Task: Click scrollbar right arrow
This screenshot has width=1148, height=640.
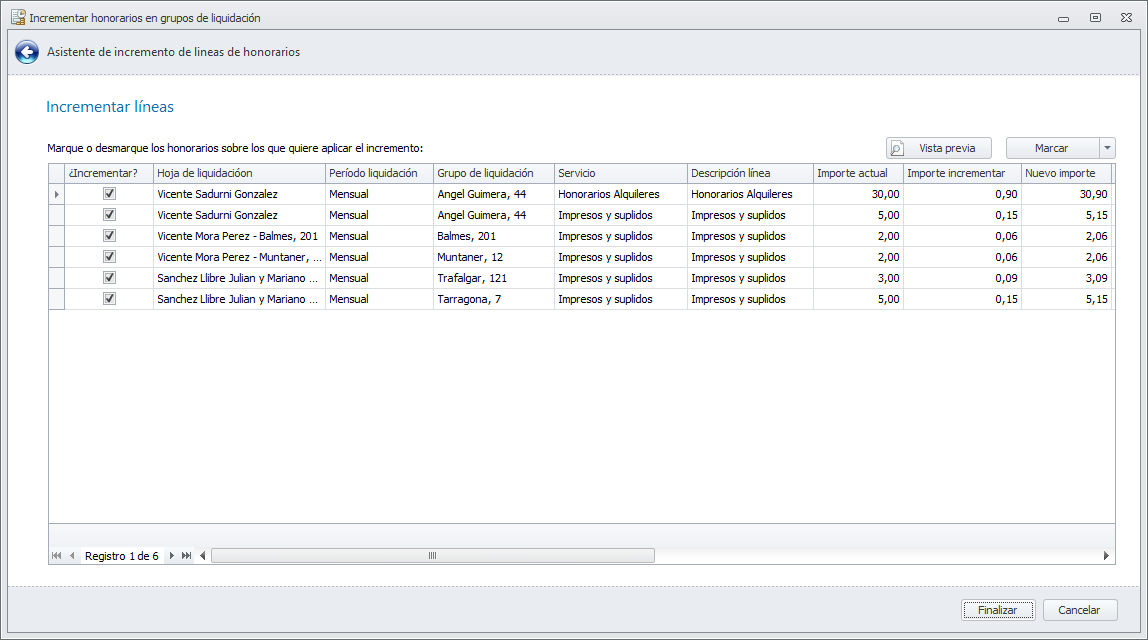Action: pos(1106,556)
